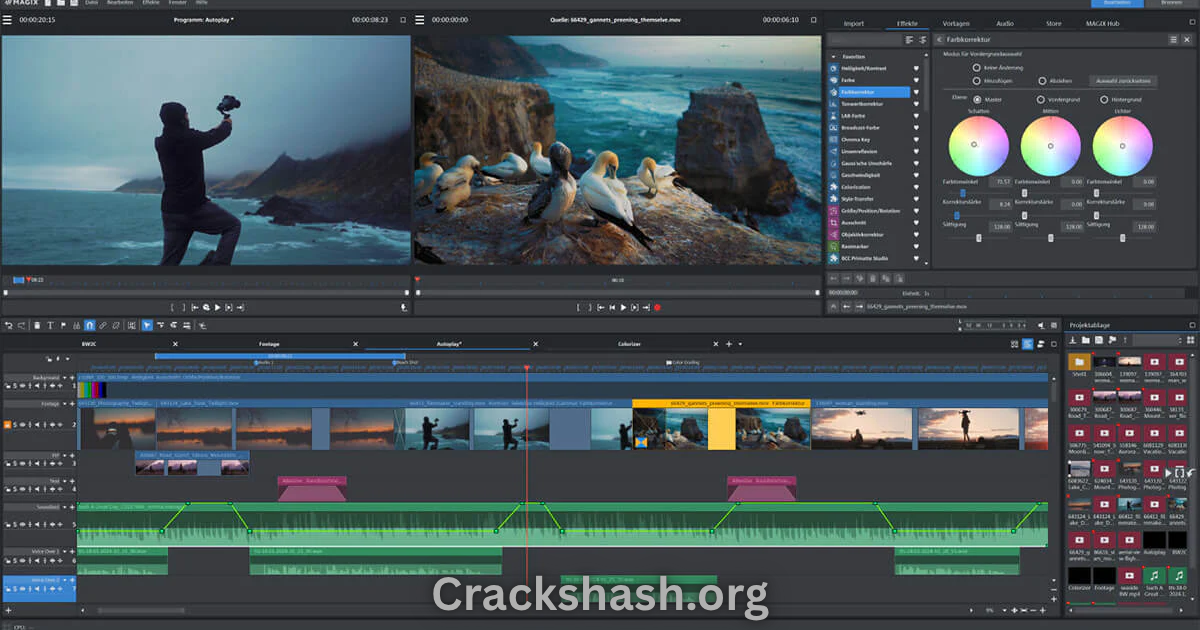Click the Shot1 folder in Projektablage

tap(1079, 365)
